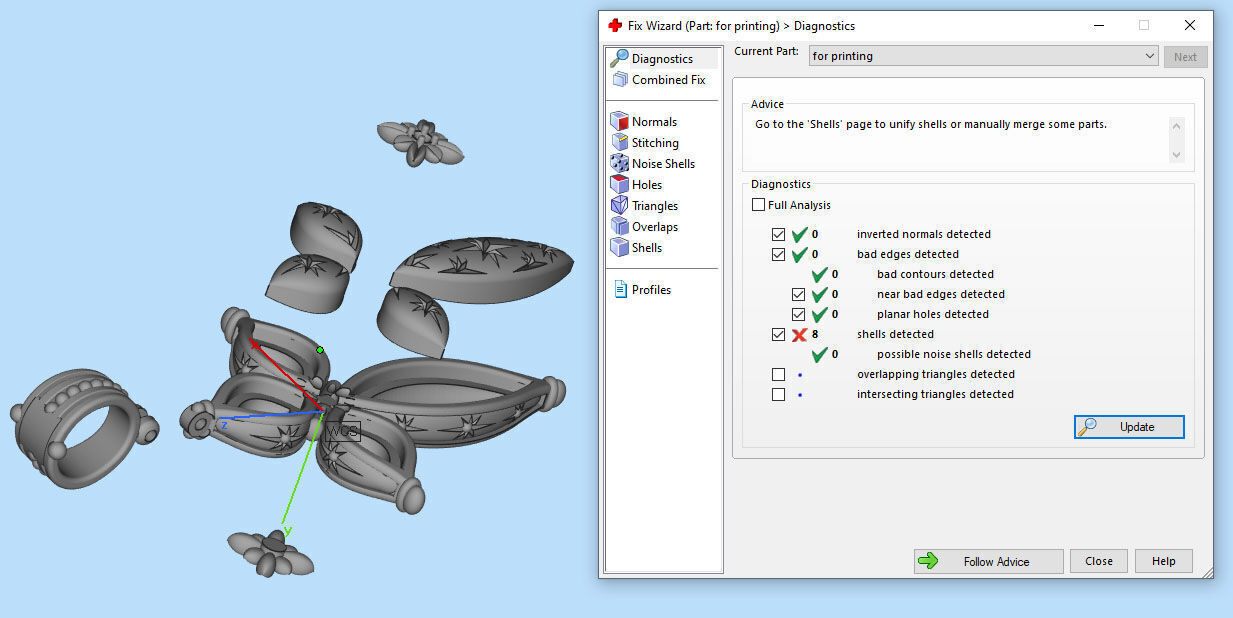
Task: Click the green check beside possible noise shells
Action: click(x=819, y=354)
